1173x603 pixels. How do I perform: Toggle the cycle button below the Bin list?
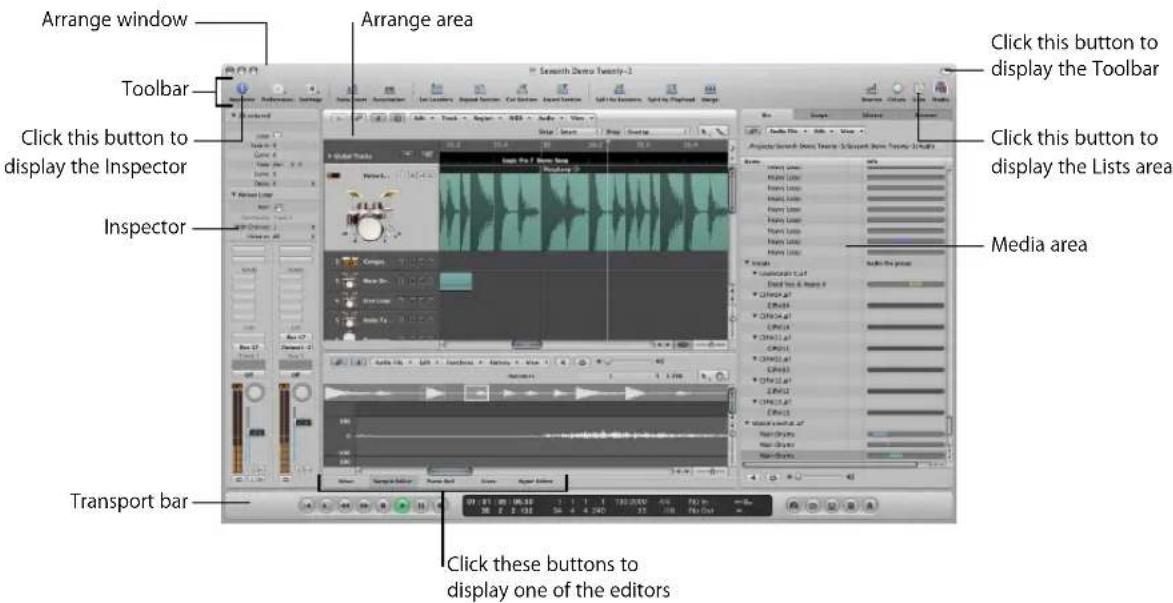pos(773,477)
